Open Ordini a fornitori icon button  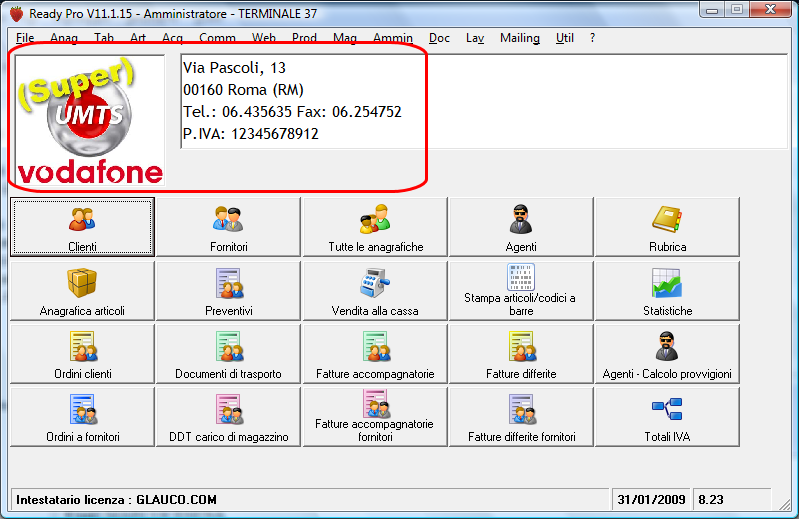coord(82,417)
